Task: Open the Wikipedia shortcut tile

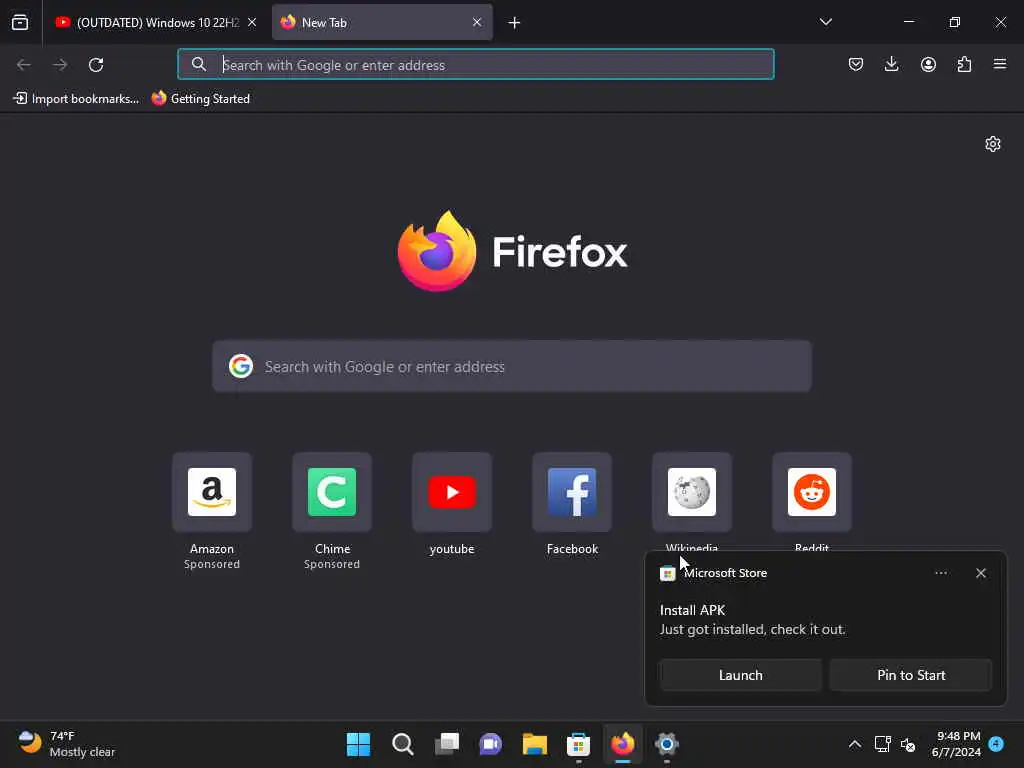Action: pyautogui.click(x=692, y=492)
